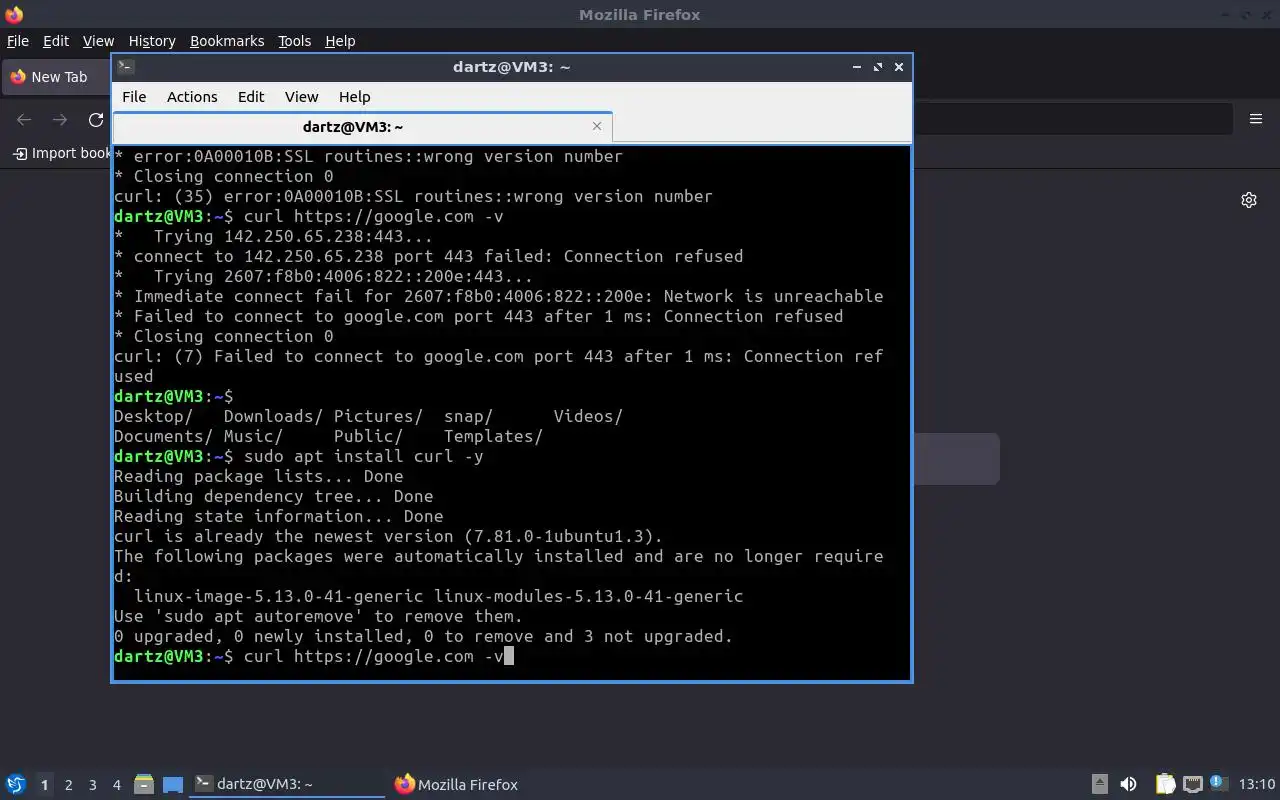Click the 'linux-image-5.13.0-41-generic' text
The width and height of the screenshot is (1280, 800).
tap(278, 596)
